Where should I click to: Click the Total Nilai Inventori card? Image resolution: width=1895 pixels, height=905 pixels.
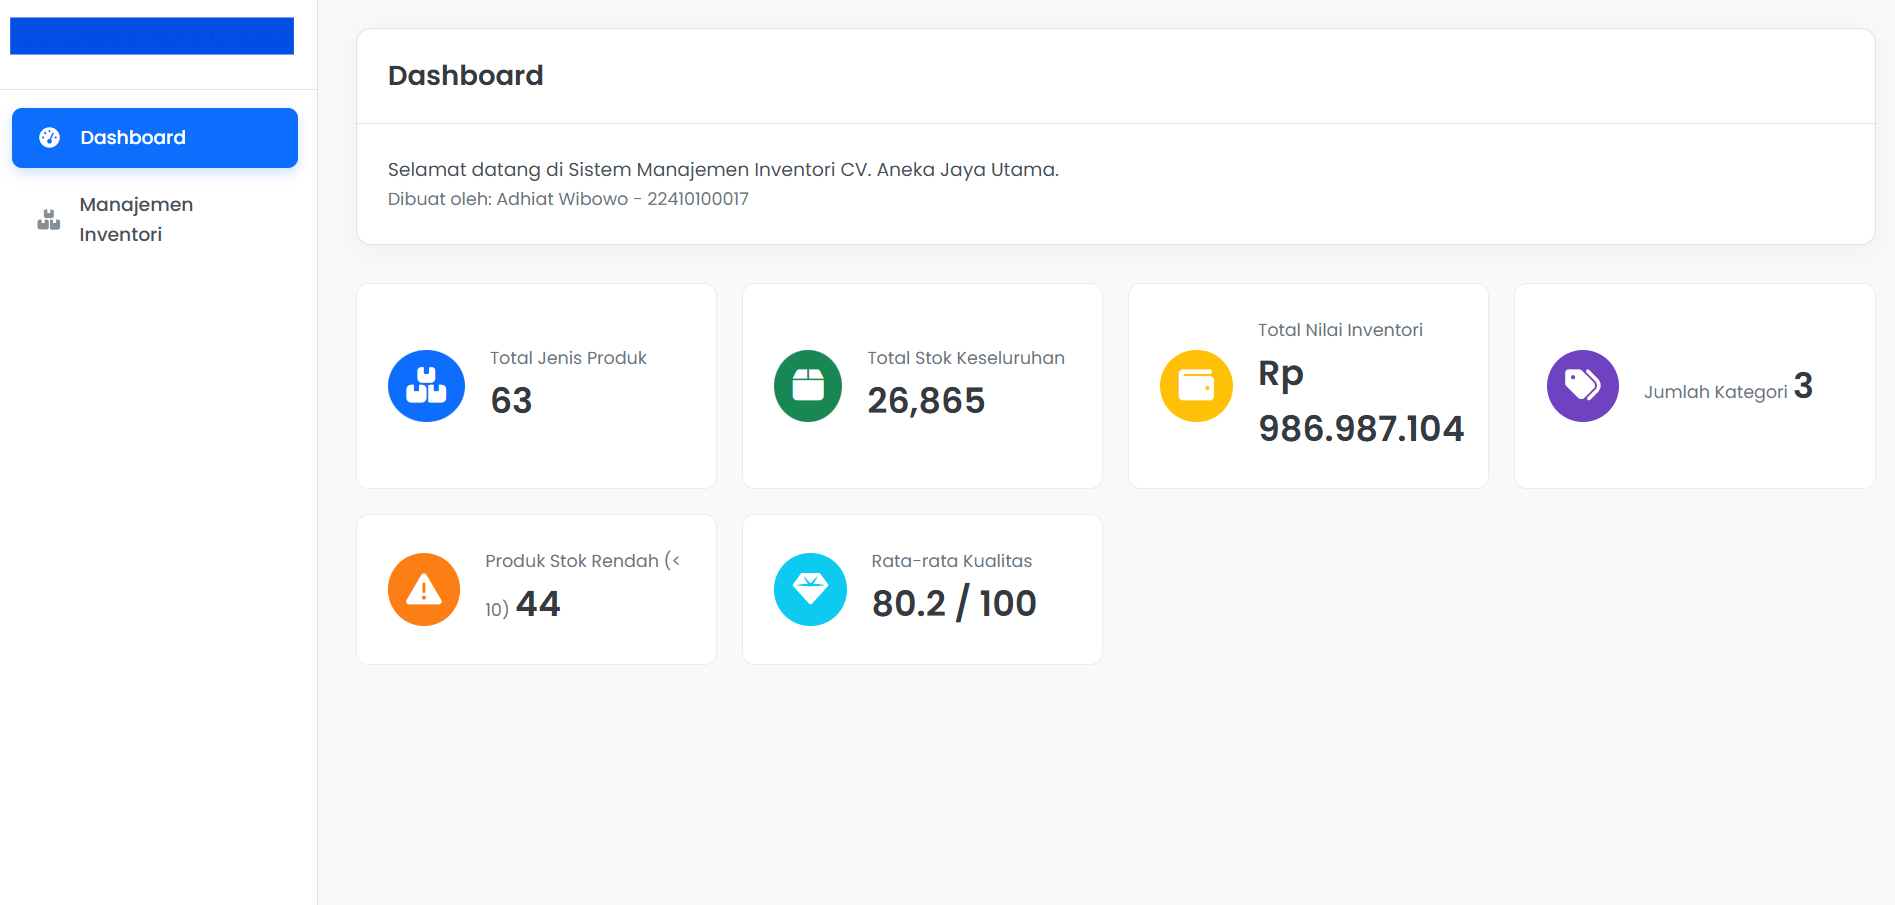1308,385
